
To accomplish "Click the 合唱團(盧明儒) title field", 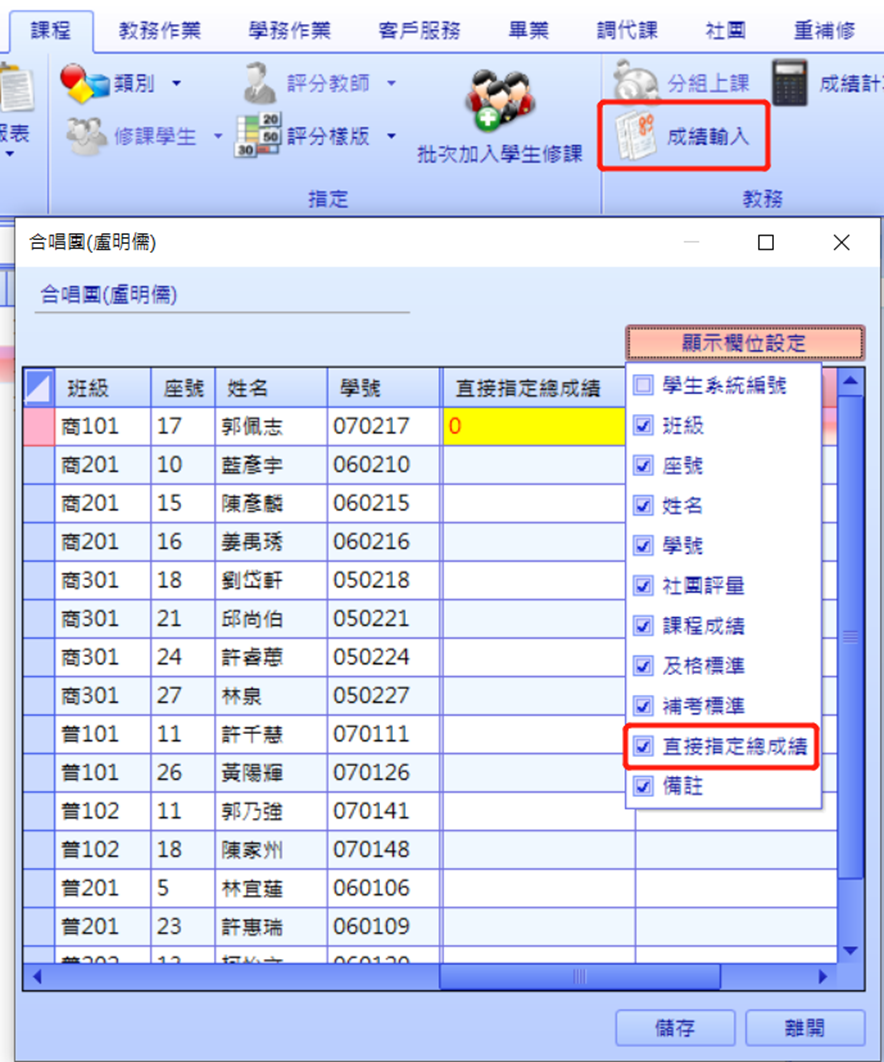I will pos(222,295).
